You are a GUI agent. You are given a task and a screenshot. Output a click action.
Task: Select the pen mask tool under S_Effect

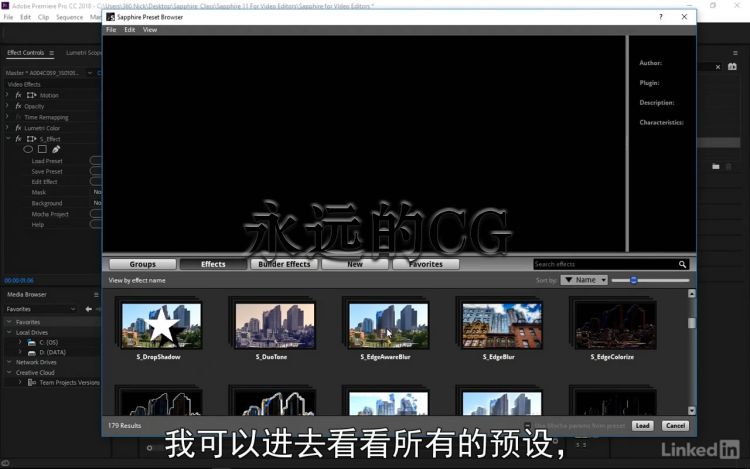(x=56, y=149)
